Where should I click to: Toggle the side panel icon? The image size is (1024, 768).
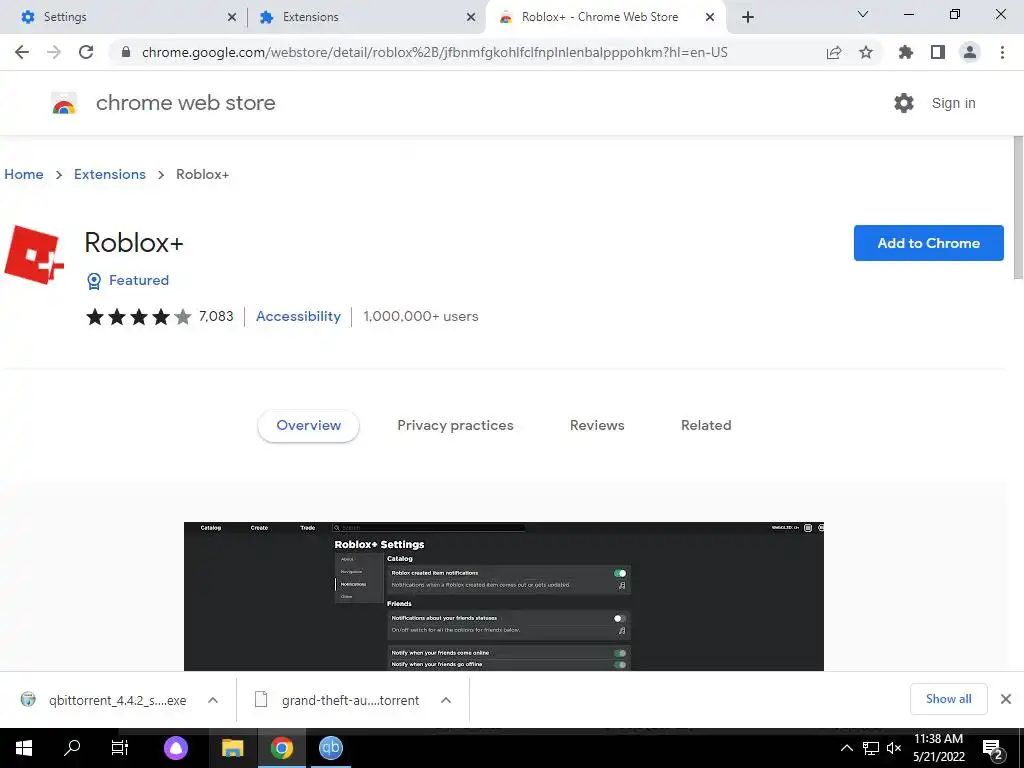click(938, 52)
